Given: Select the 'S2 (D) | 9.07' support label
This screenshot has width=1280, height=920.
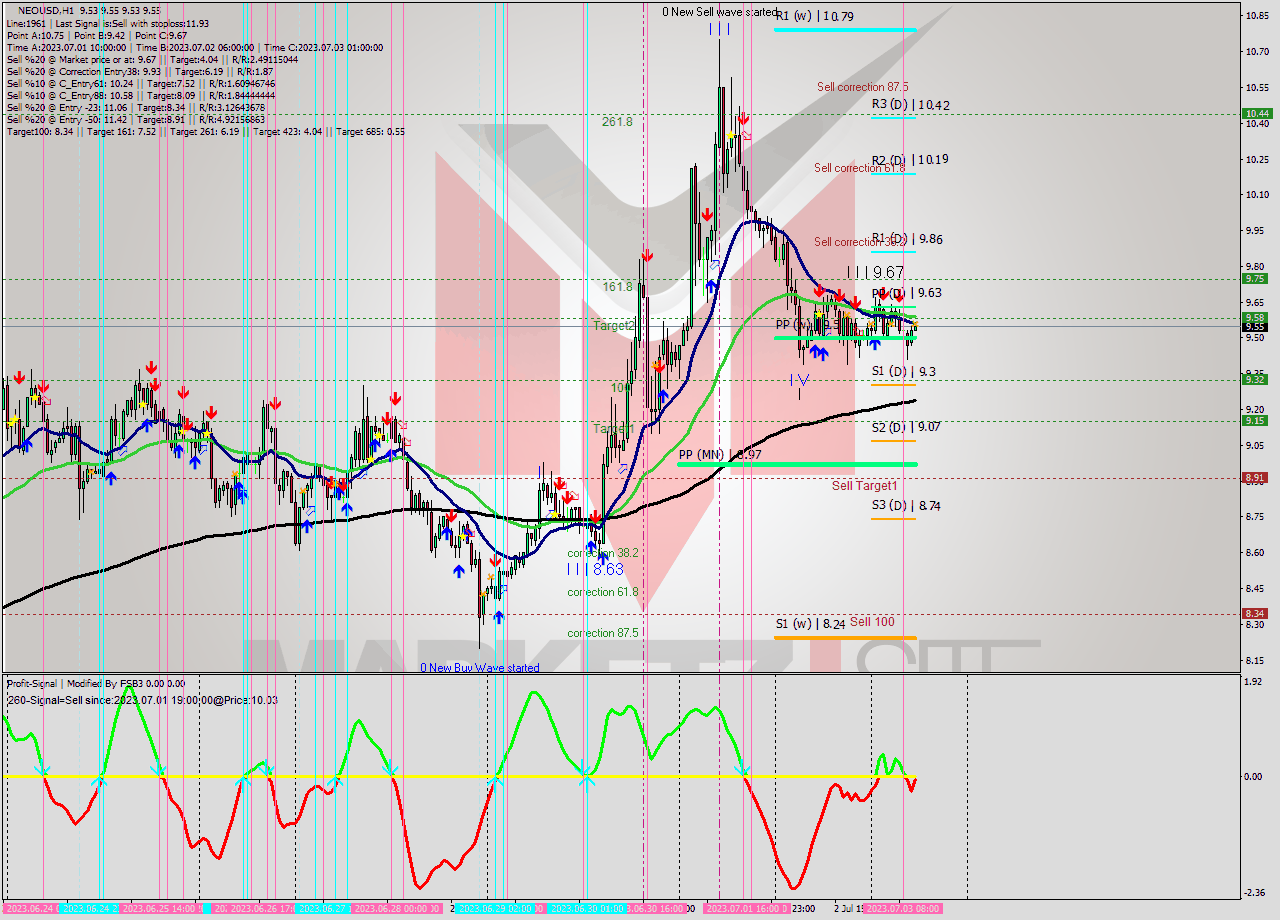Looking at the screenshot, I should click(906, 427).
